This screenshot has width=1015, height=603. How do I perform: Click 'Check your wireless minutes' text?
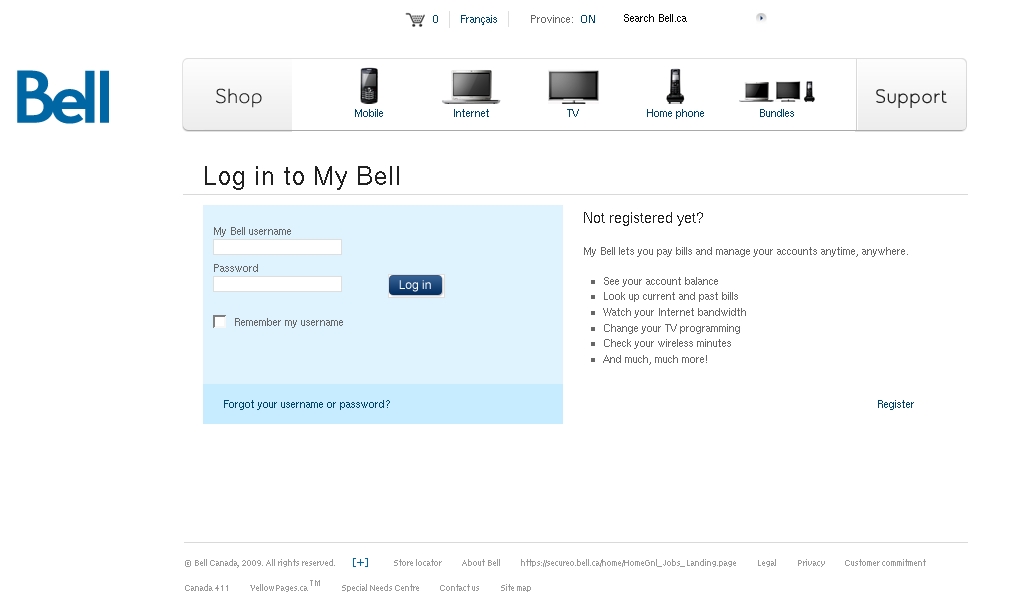coord(667,343)
